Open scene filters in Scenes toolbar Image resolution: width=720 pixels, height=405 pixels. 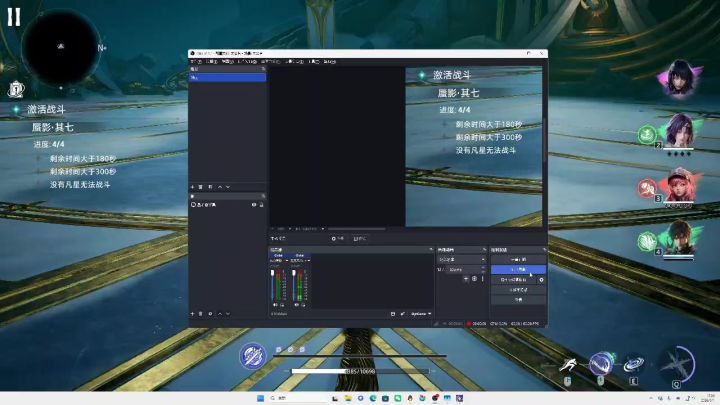(210, 187)
